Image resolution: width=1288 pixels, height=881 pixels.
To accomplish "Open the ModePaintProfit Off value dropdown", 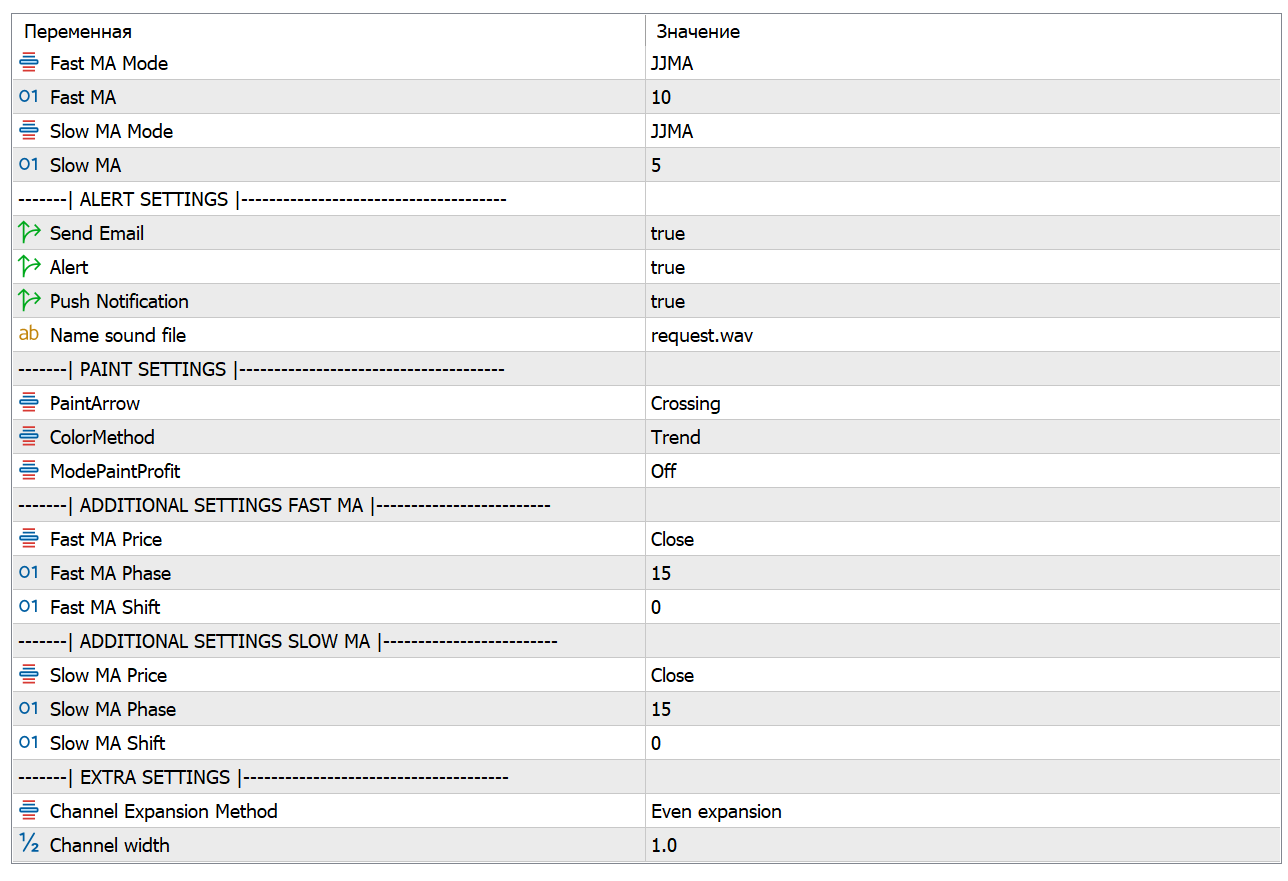I will coord(664,471).
